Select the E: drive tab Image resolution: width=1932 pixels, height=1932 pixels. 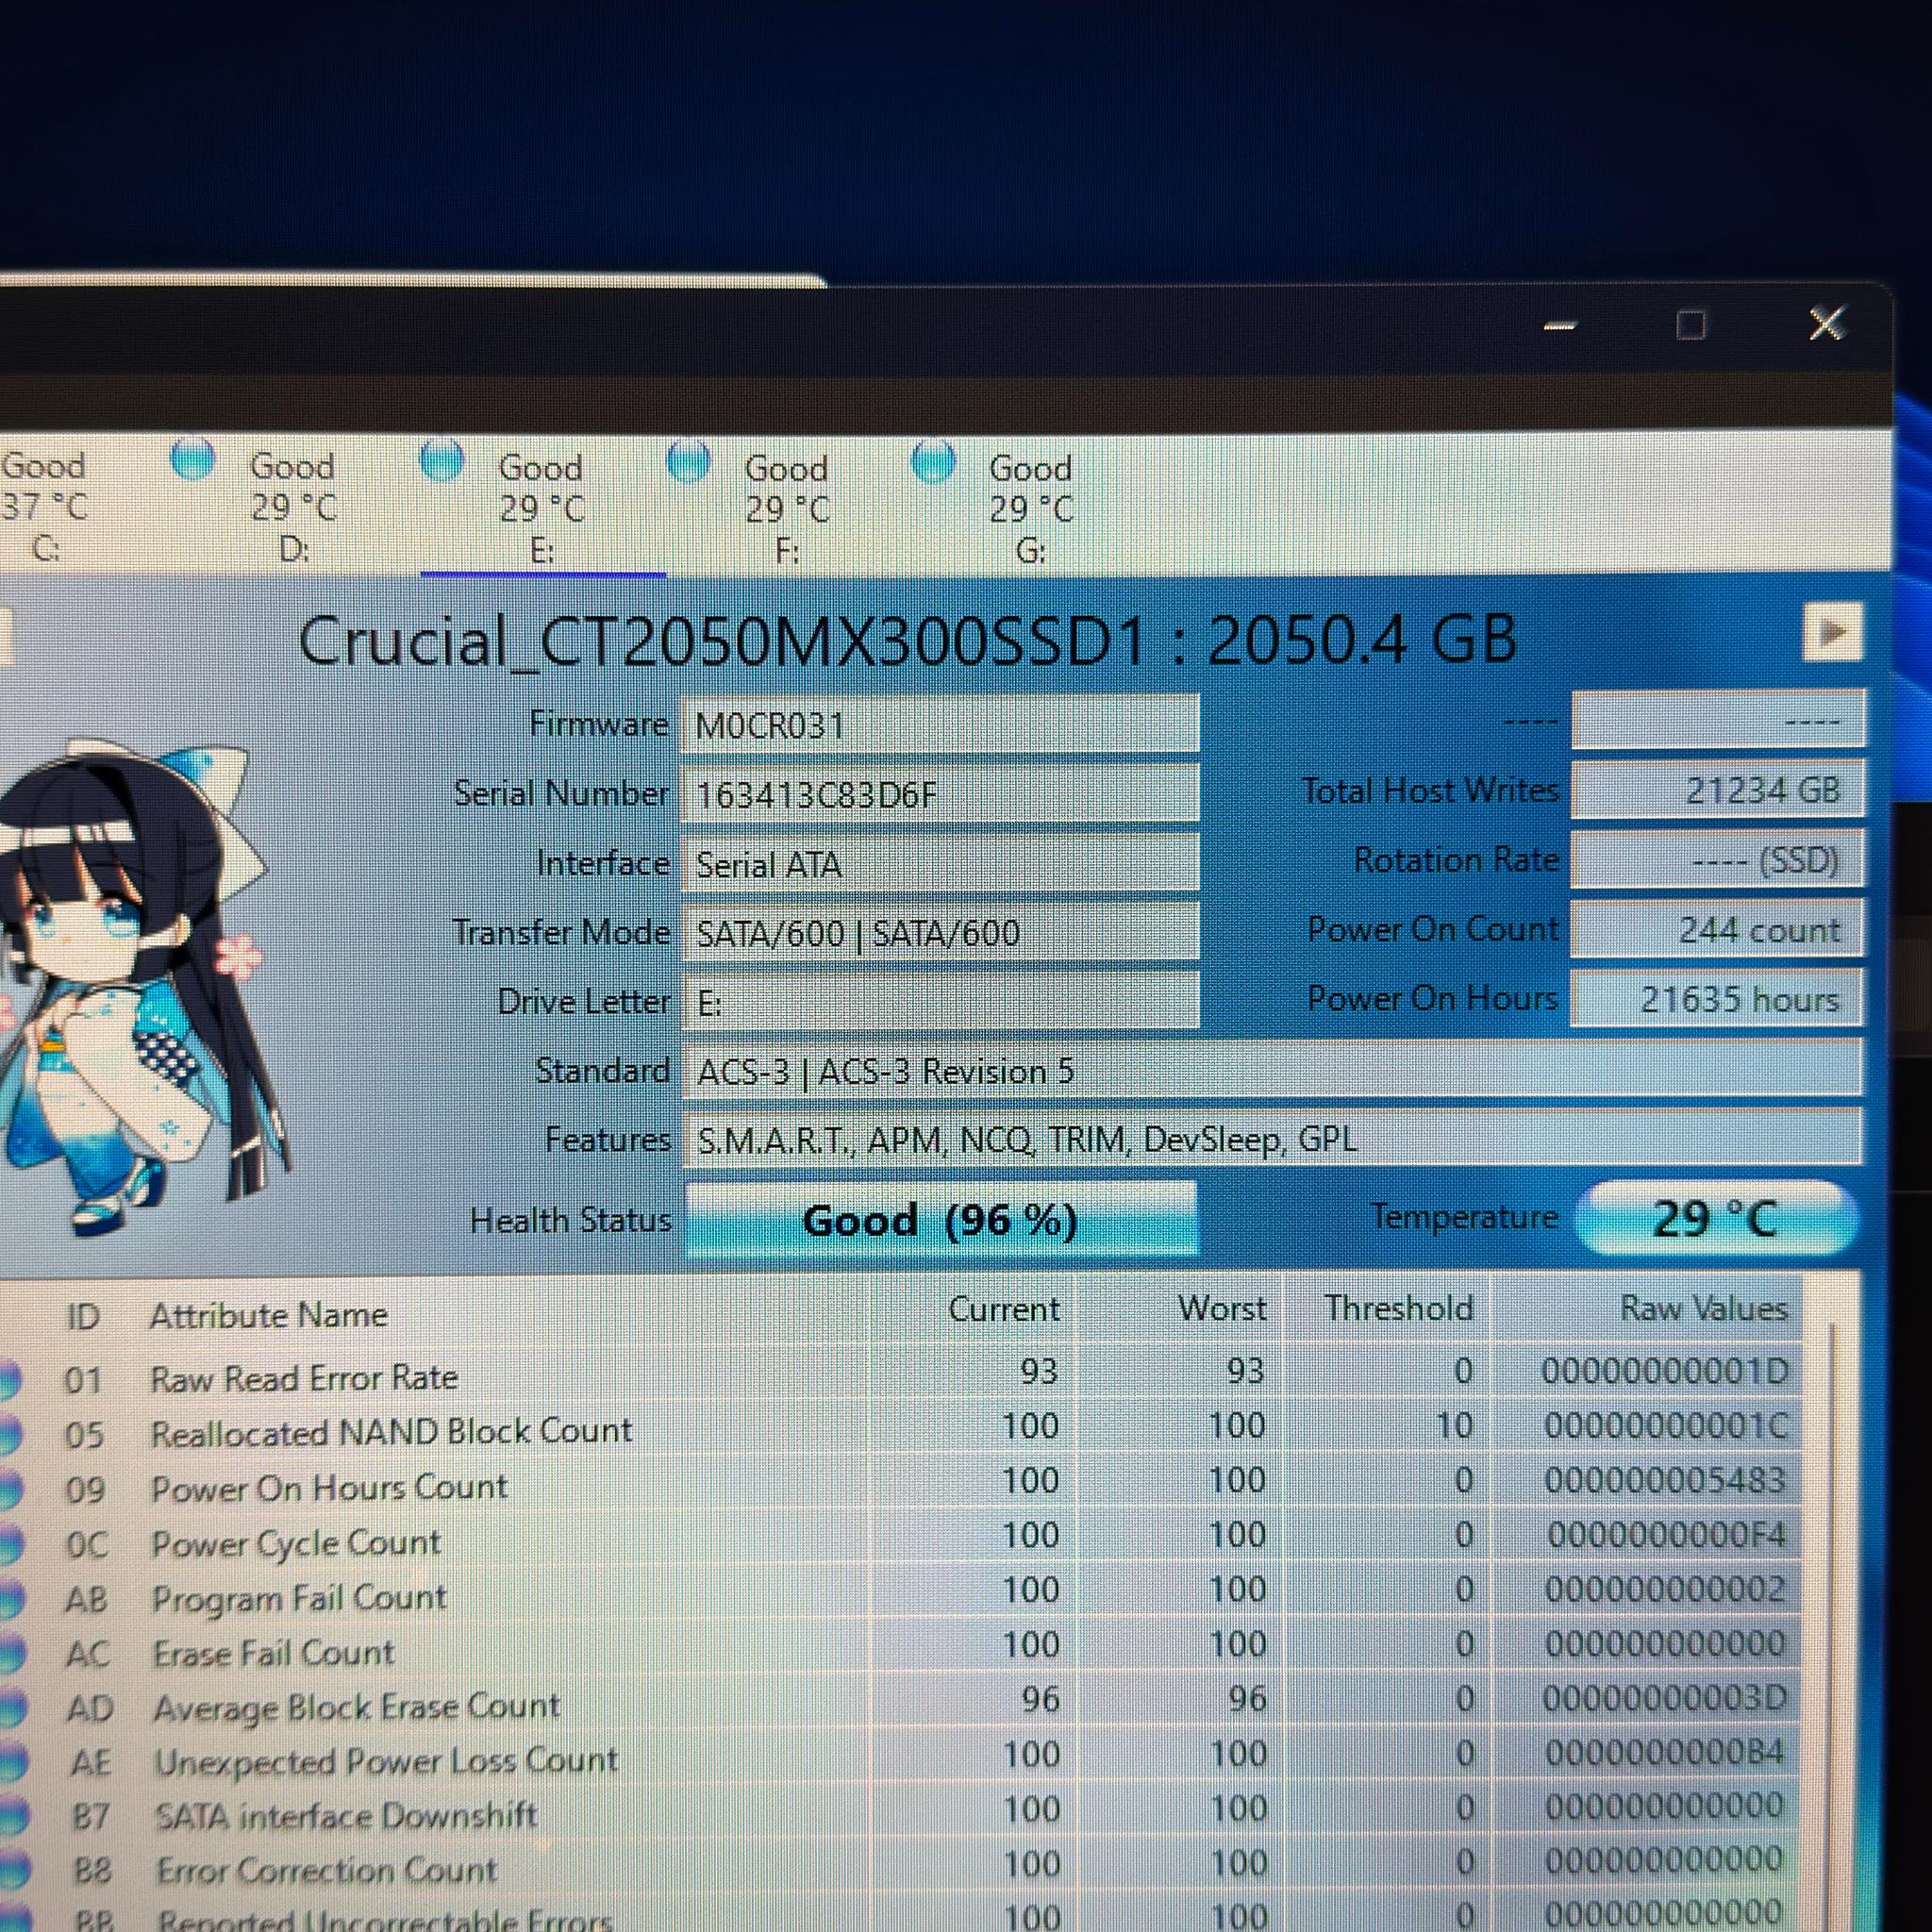pos(543,507)
